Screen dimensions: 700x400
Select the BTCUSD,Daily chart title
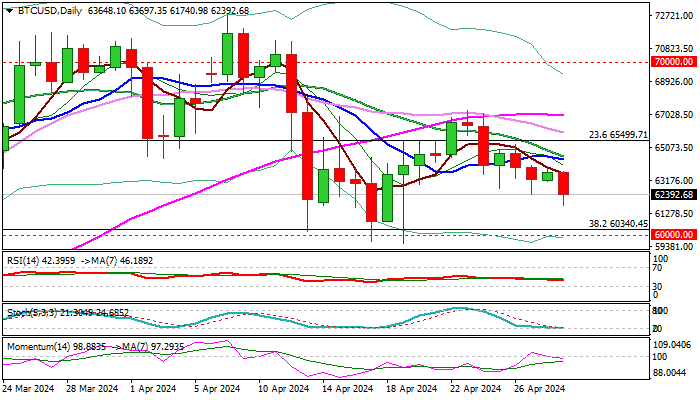click(50, 11)
